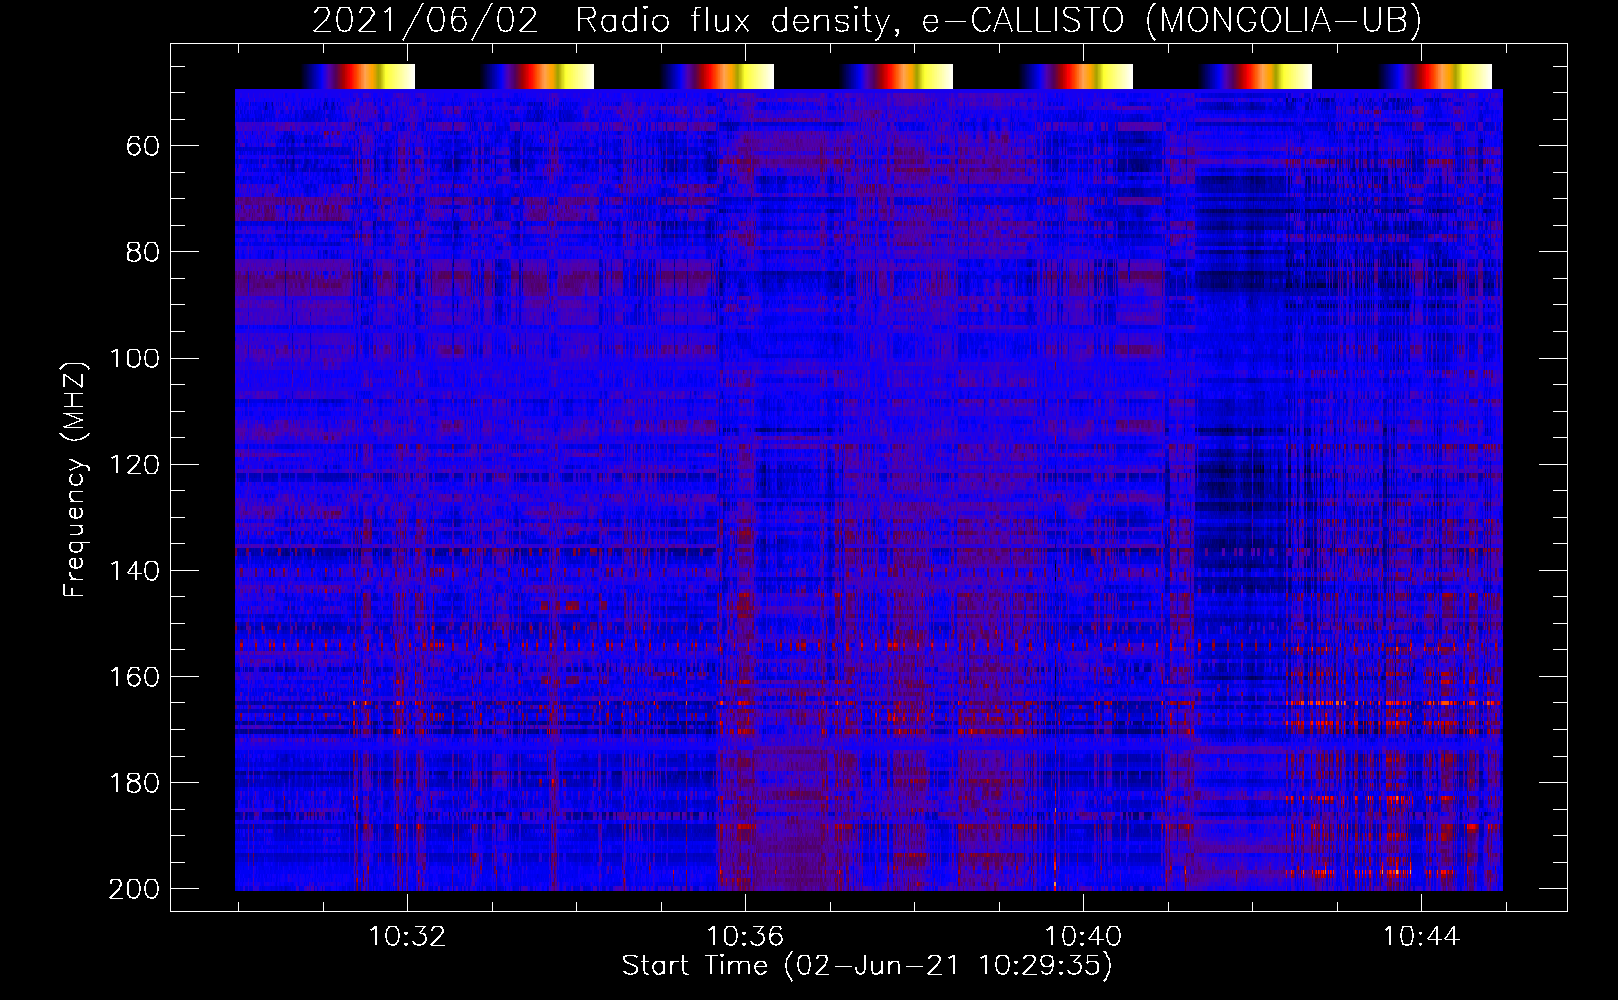Click the plot title "2021/06/02 Radio flux density, e-CALLISTO (MONGOLIA-UB)"
1618x1000 pixels.
click(x=867, y=21)
